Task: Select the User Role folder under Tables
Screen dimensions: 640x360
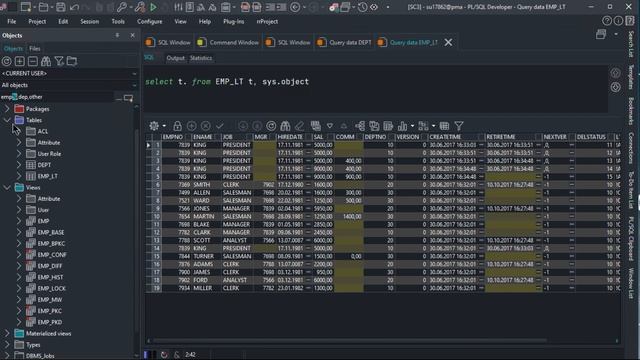Action: tap(49, 154)
